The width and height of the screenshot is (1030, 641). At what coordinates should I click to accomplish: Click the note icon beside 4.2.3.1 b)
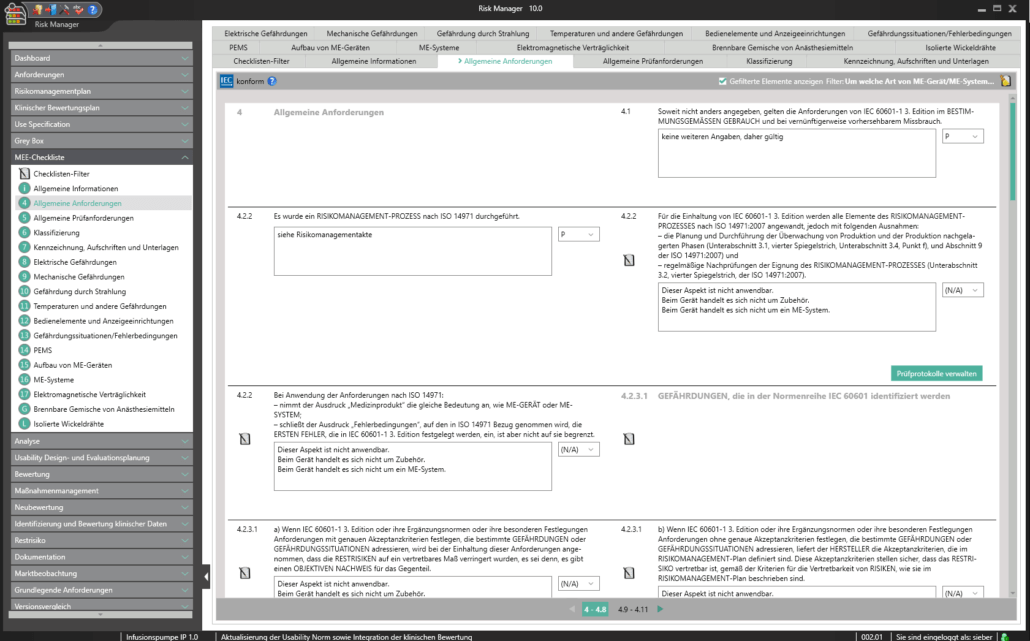[x=629, y=573]
